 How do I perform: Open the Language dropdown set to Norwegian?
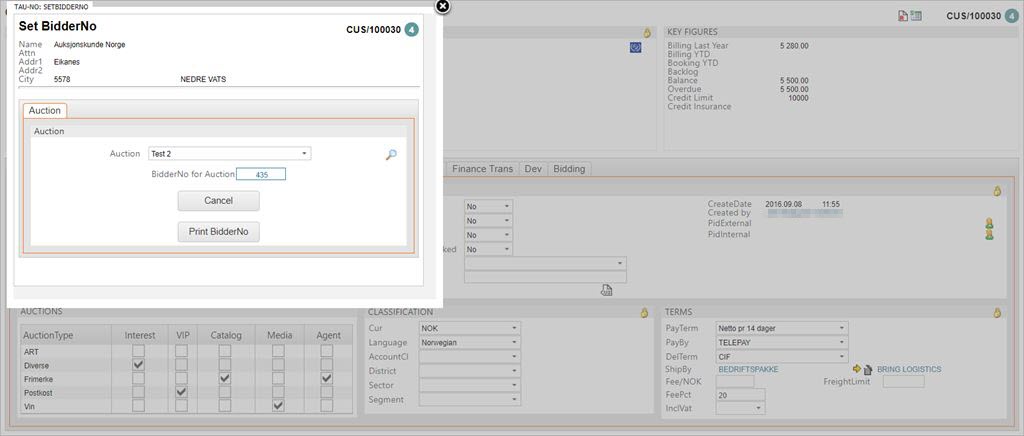470,343
